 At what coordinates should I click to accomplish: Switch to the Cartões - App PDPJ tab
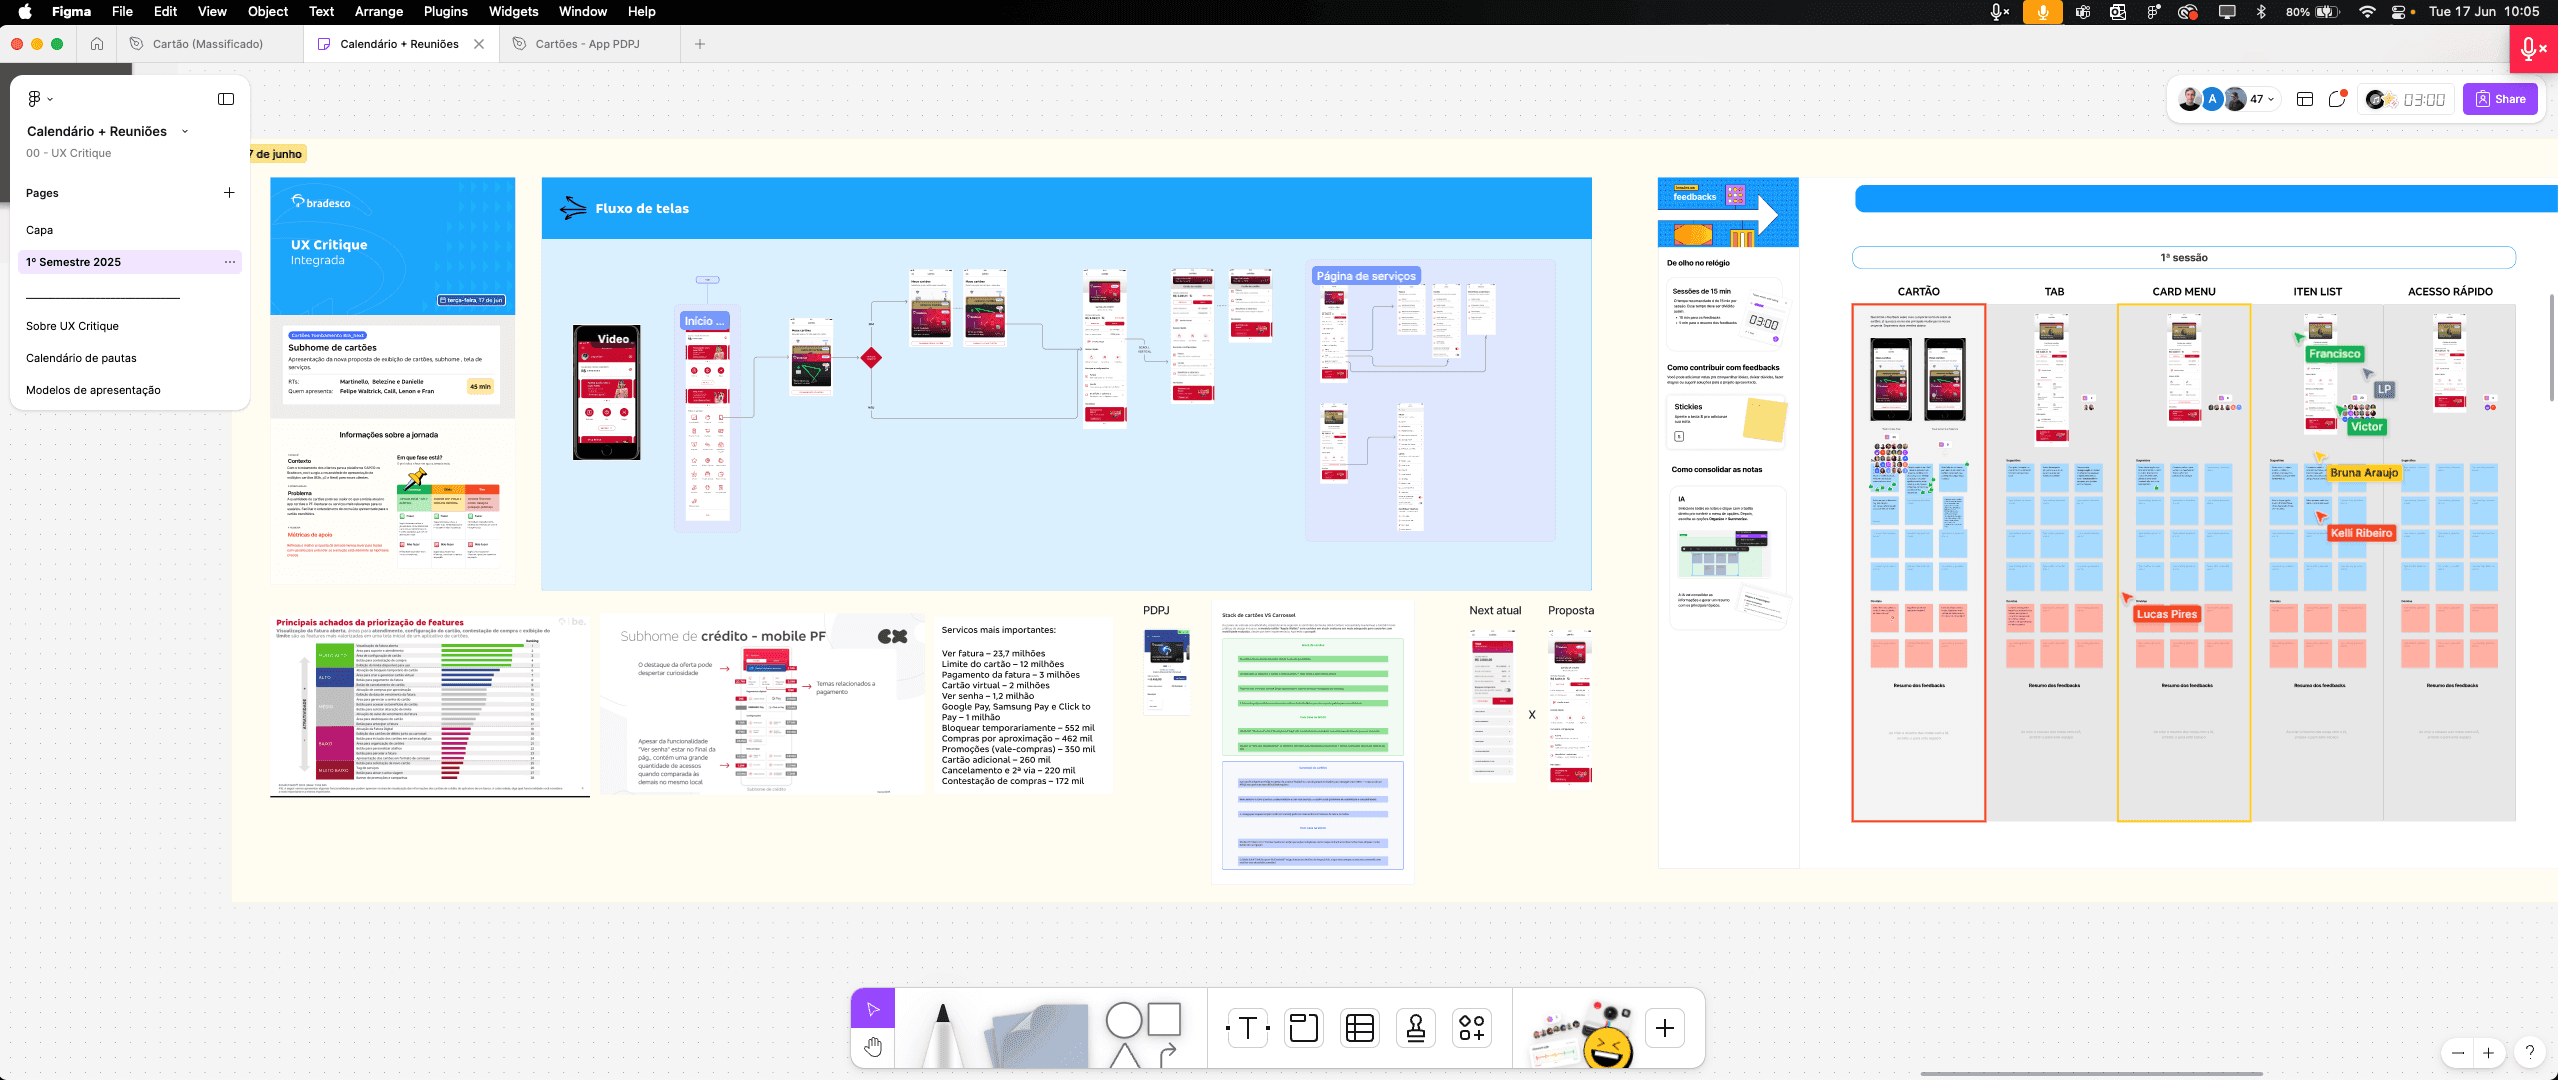[587, 44]
